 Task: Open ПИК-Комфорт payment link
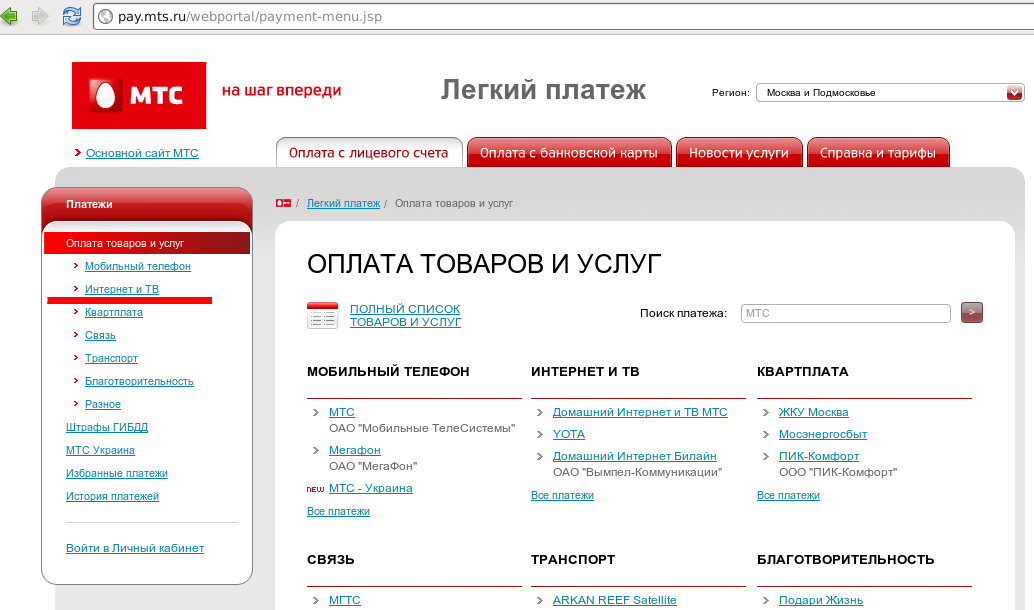pyautogui.click(x=819, y=456)
